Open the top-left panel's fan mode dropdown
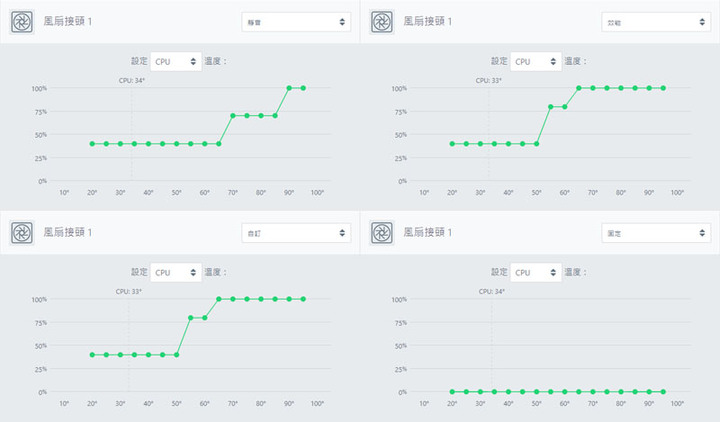The height and width of the screenshot is (422, 720). pyautogui.click(x=296, y=22)
